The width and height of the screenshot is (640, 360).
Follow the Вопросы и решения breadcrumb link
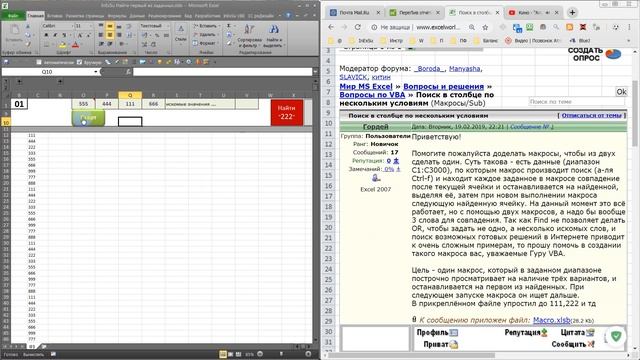click(443, 87)
